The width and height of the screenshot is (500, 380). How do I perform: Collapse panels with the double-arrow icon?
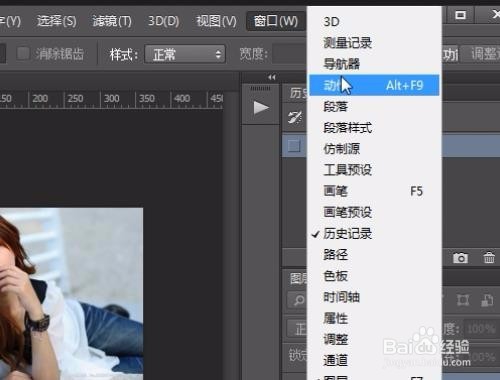(x=272, y=77)
